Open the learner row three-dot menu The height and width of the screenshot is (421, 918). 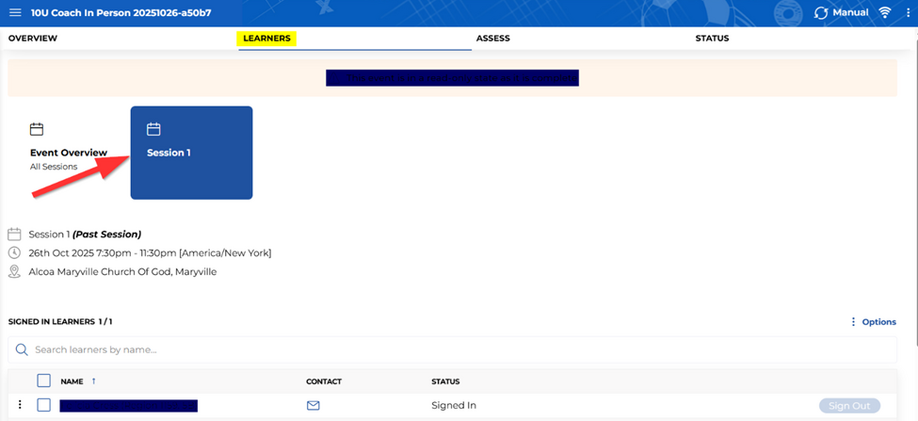click(x=19, y=405)
